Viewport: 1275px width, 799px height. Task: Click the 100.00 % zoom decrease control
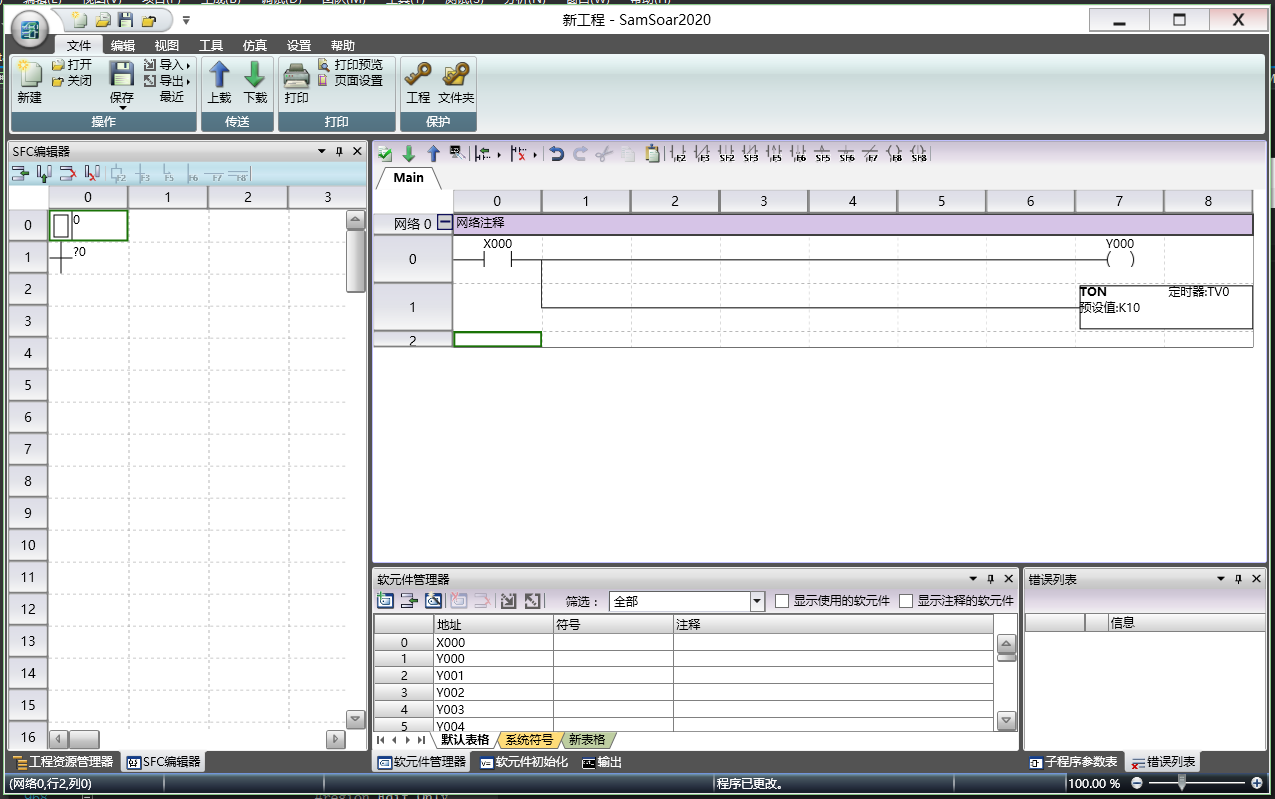pos(1138,783)
